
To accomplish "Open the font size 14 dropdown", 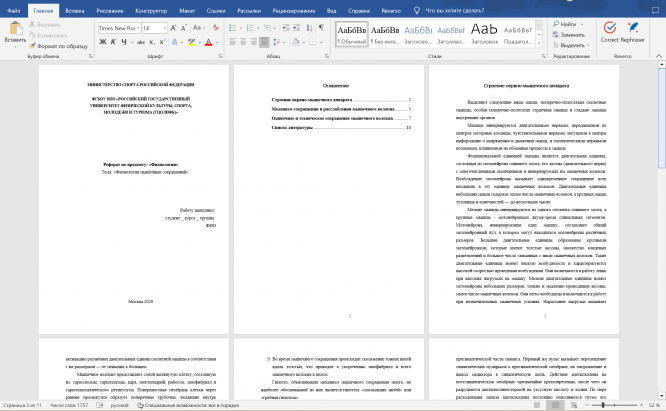I will click(154, 28).
